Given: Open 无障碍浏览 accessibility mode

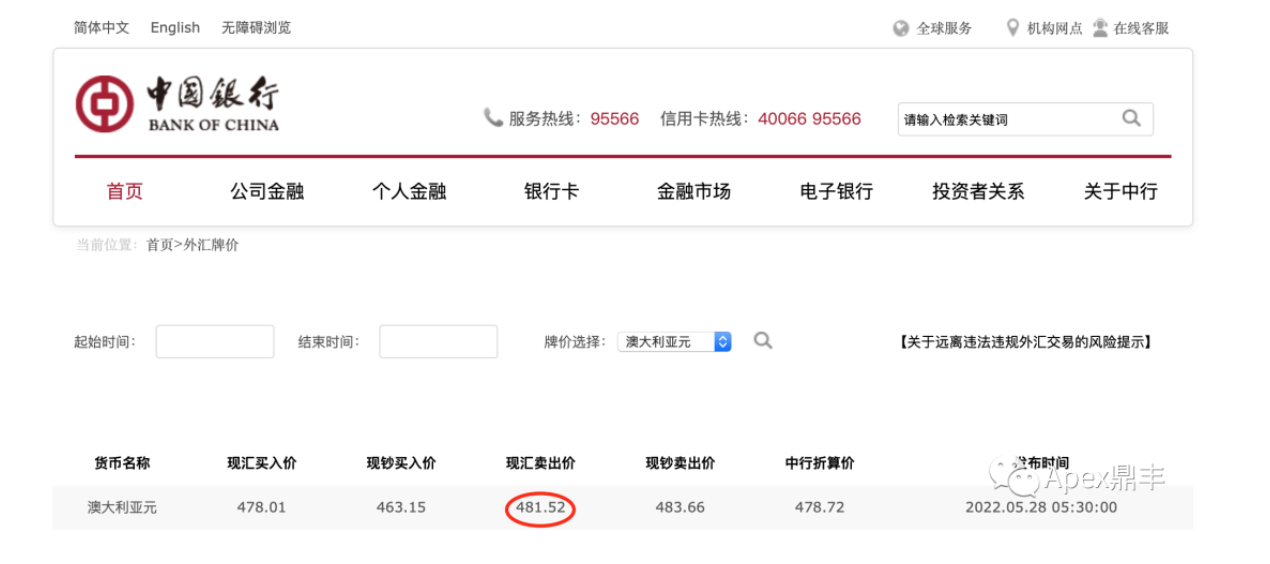Looking at the screenshot, I should [x=256, y=28].
